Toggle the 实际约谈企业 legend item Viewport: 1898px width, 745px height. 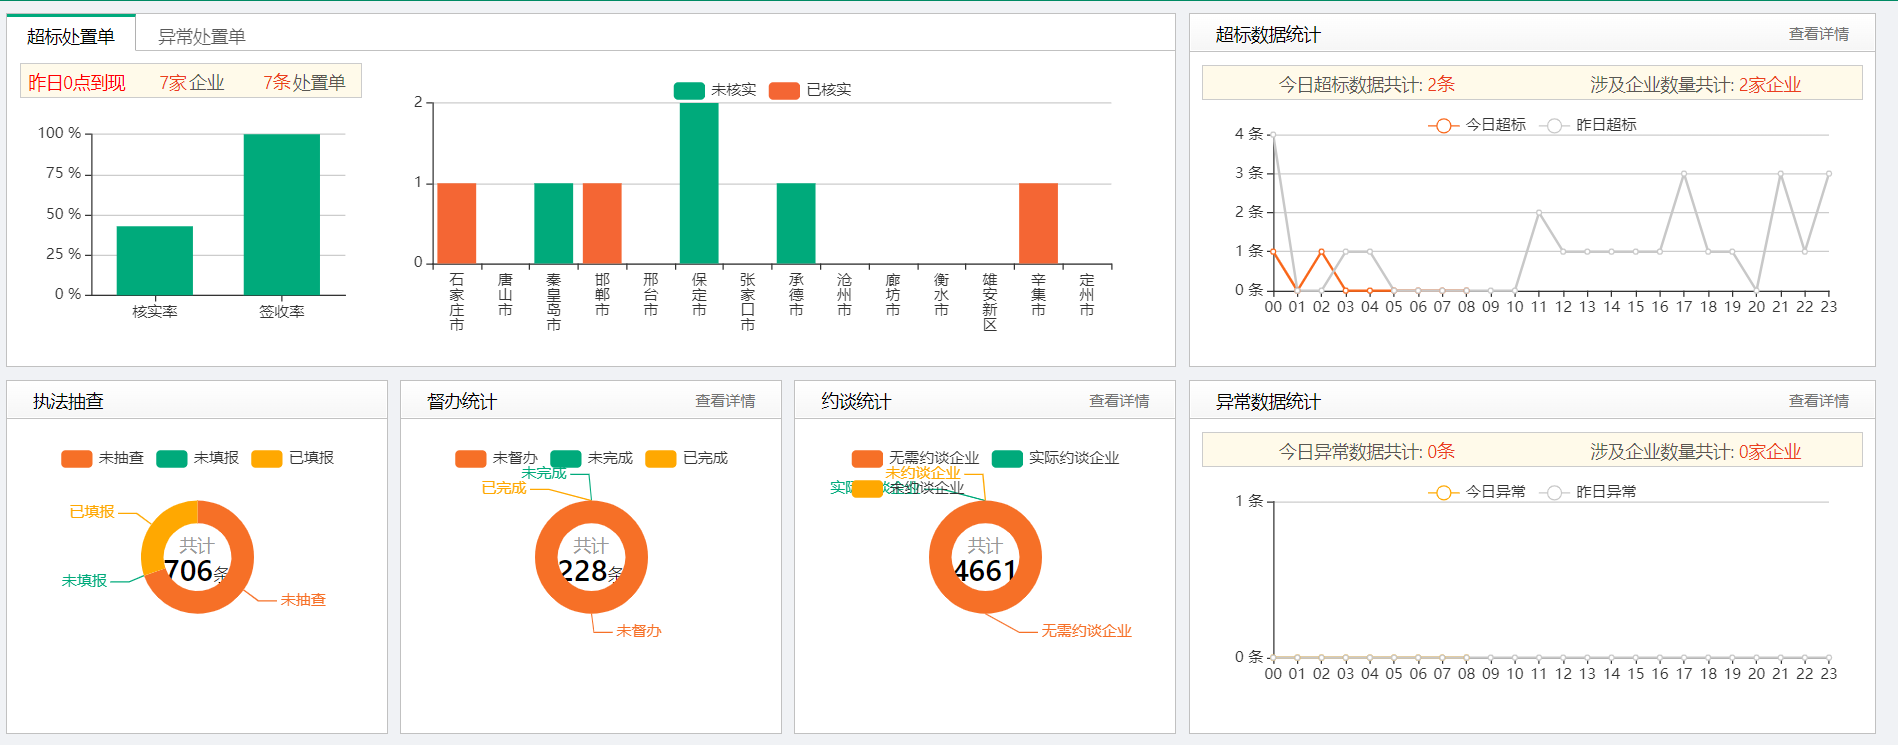click(x=1055, y=458)
